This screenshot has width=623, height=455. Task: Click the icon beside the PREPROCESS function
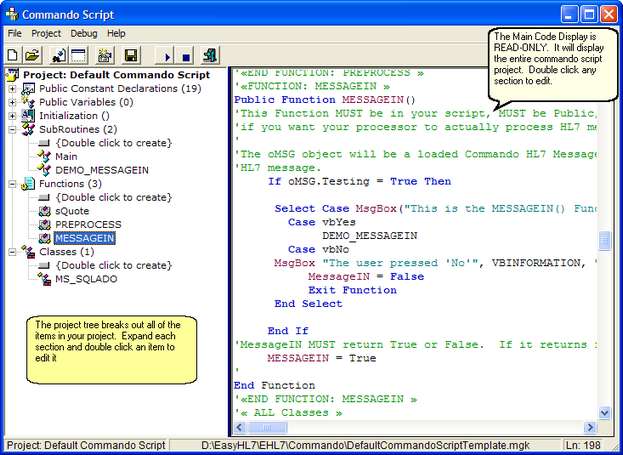(x=44, y=225)
